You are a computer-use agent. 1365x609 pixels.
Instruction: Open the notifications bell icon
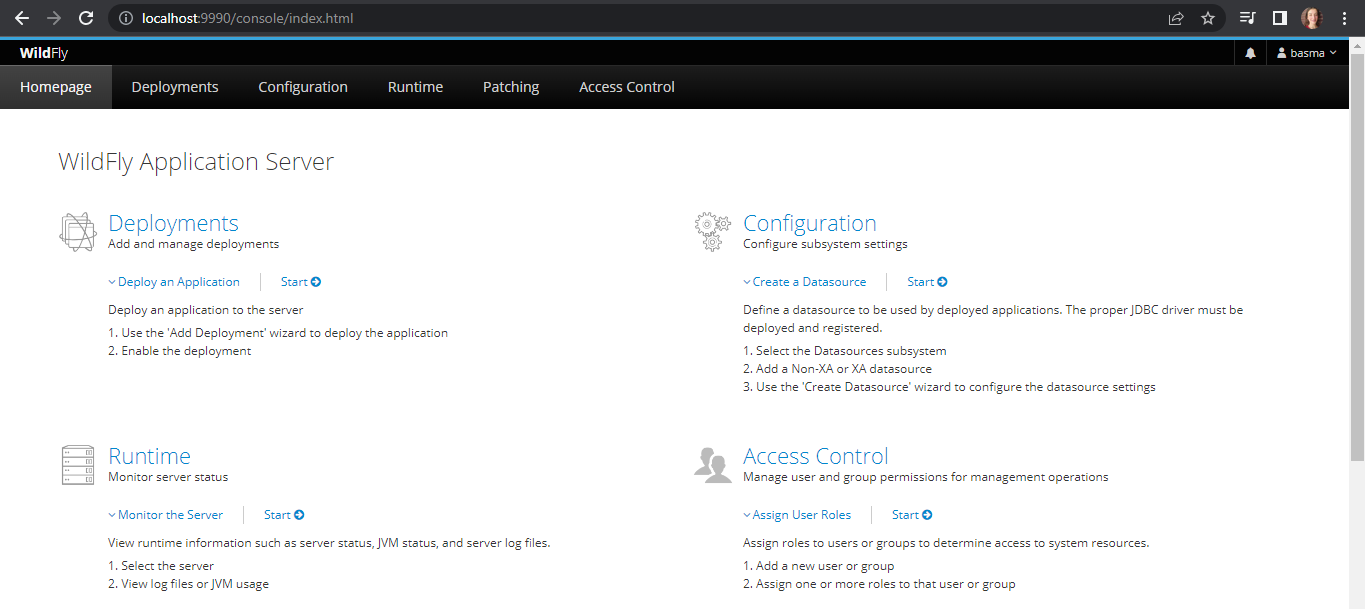point(1250,53)
